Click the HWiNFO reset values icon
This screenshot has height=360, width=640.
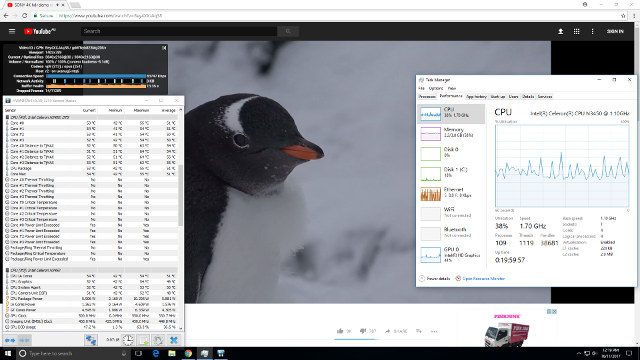pyautogui.click(x=158, y=340)
